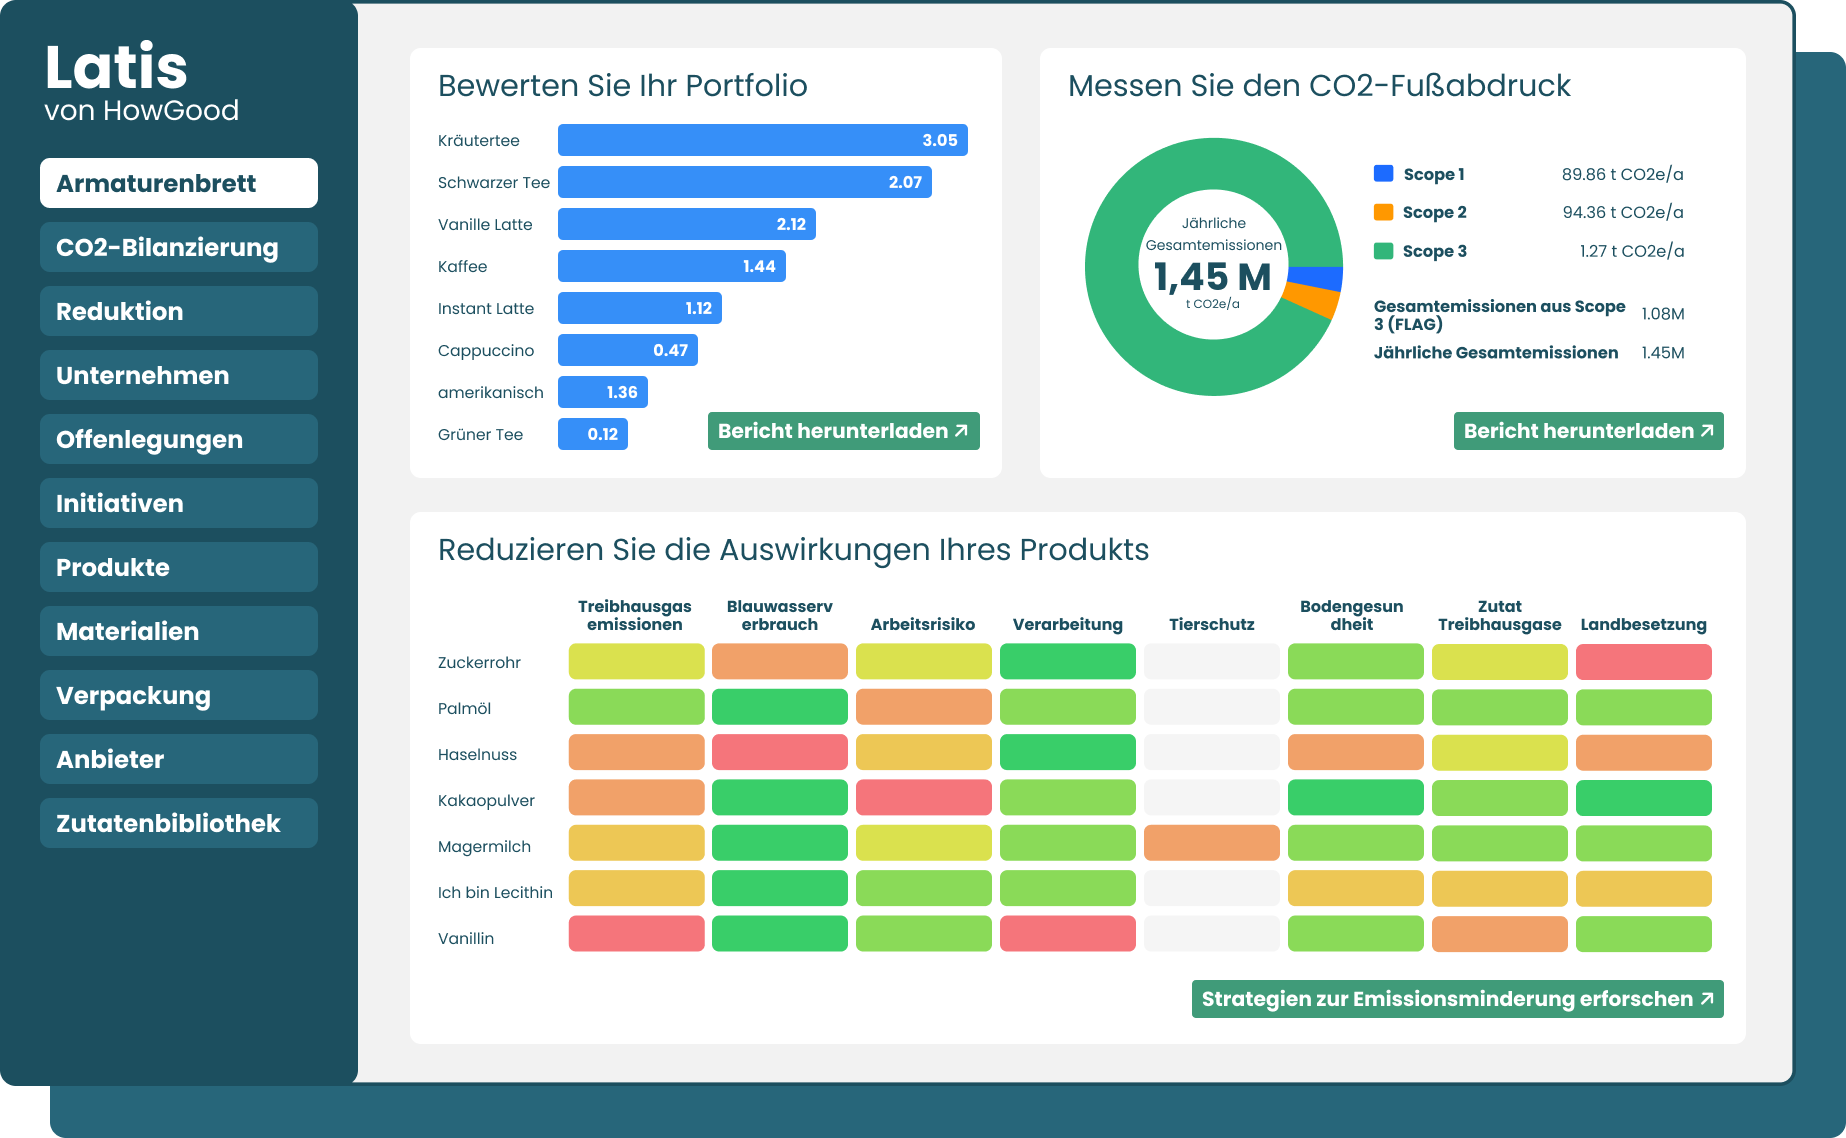Click the Zuckerrohr Verarbeitung green cell
Image resolution: width=1846 pixels, height=1138 pixels.
point(1068,662)
